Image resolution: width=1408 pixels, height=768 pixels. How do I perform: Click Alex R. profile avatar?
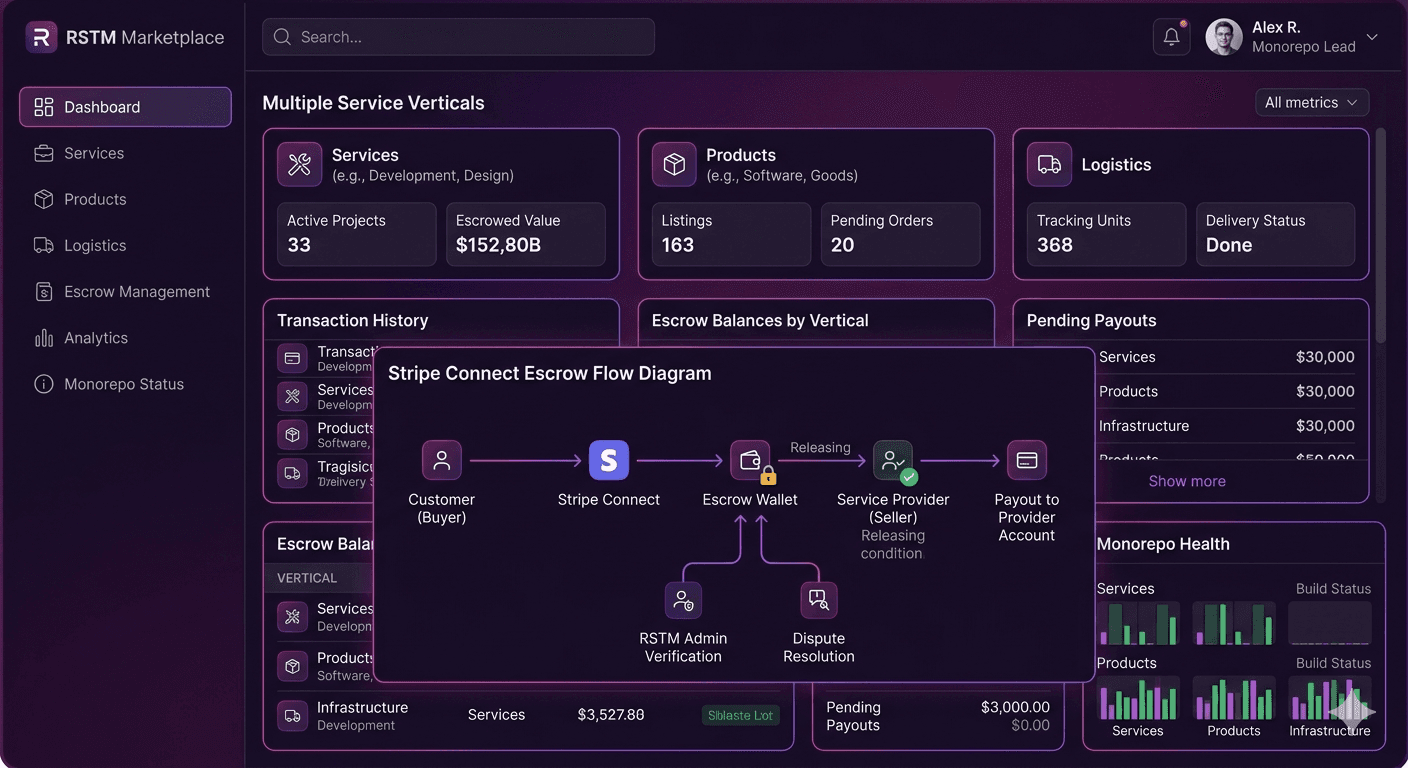point(1224,37)
